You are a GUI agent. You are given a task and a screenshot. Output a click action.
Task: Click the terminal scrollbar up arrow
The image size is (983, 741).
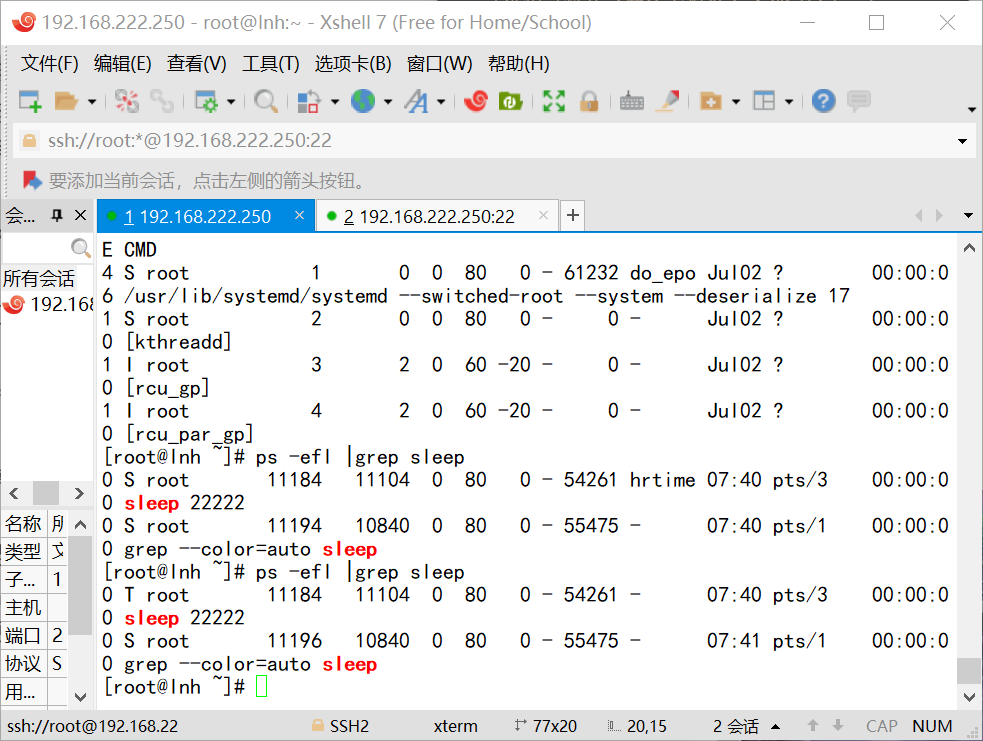tap(969, 248)
